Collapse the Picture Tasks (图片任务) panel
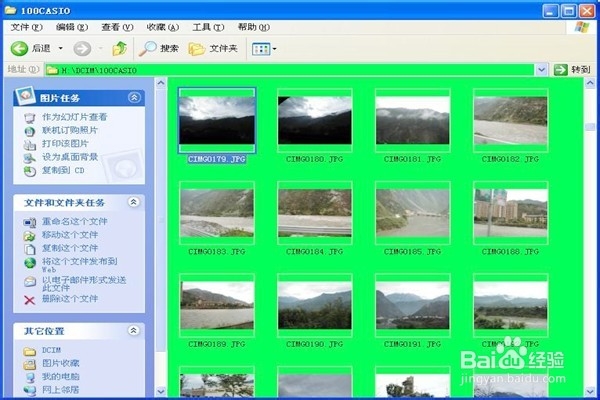 pos(134,97)
